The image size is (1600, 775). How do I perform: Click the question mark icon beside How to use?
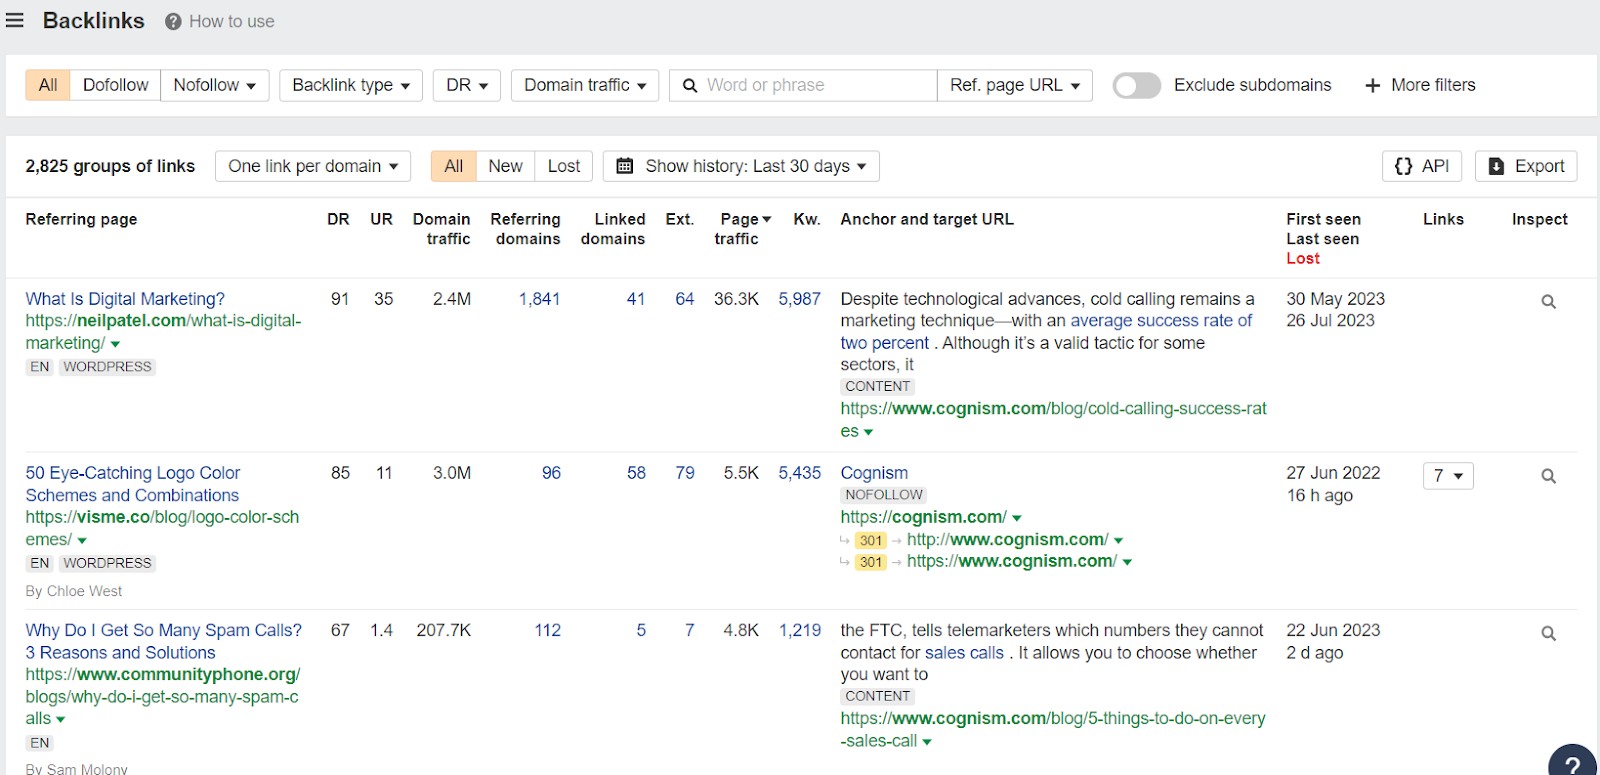173,21
